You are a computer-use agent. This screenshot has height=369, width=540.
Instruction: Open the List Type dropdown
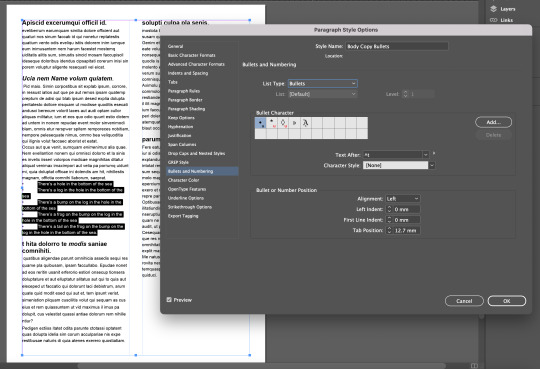pyautogui.click(x=323, y=83)
